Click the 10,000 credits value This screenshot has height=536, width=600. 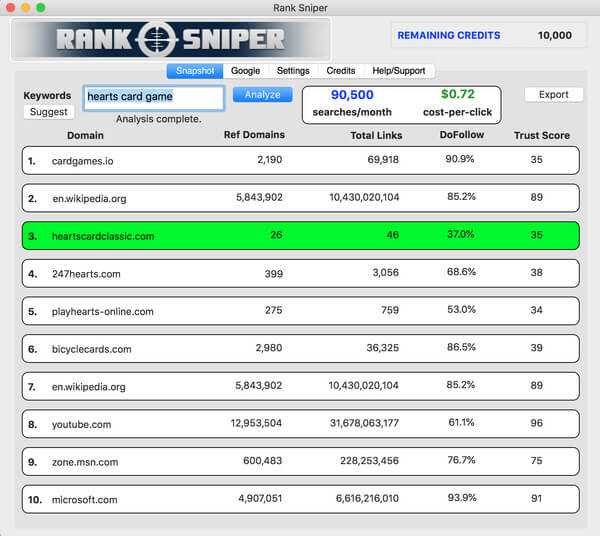pyautogui.click(x=555, y=35)
